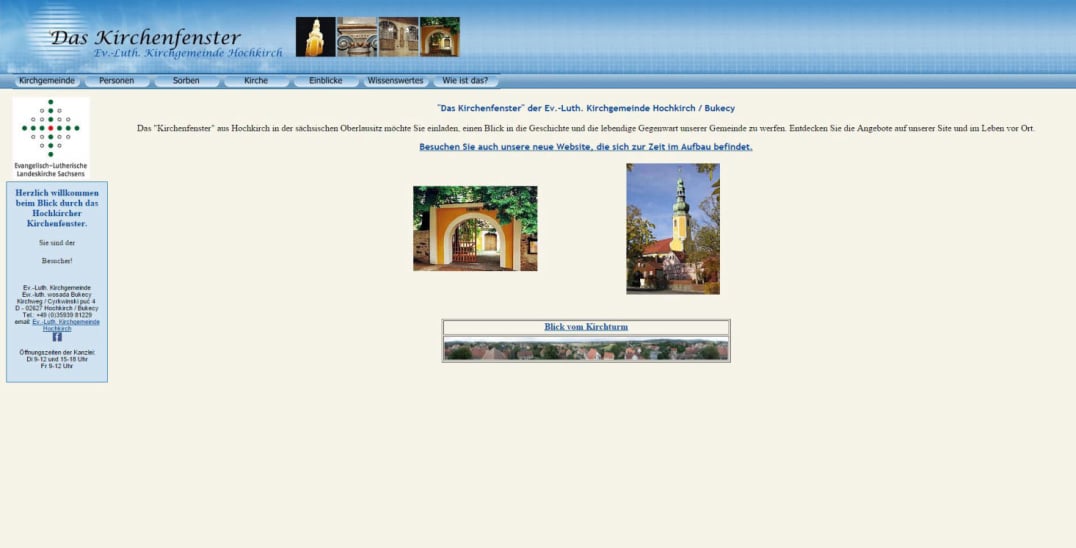
Task: Click the yellow gate archway photo
Action: (x=475, y=228)
